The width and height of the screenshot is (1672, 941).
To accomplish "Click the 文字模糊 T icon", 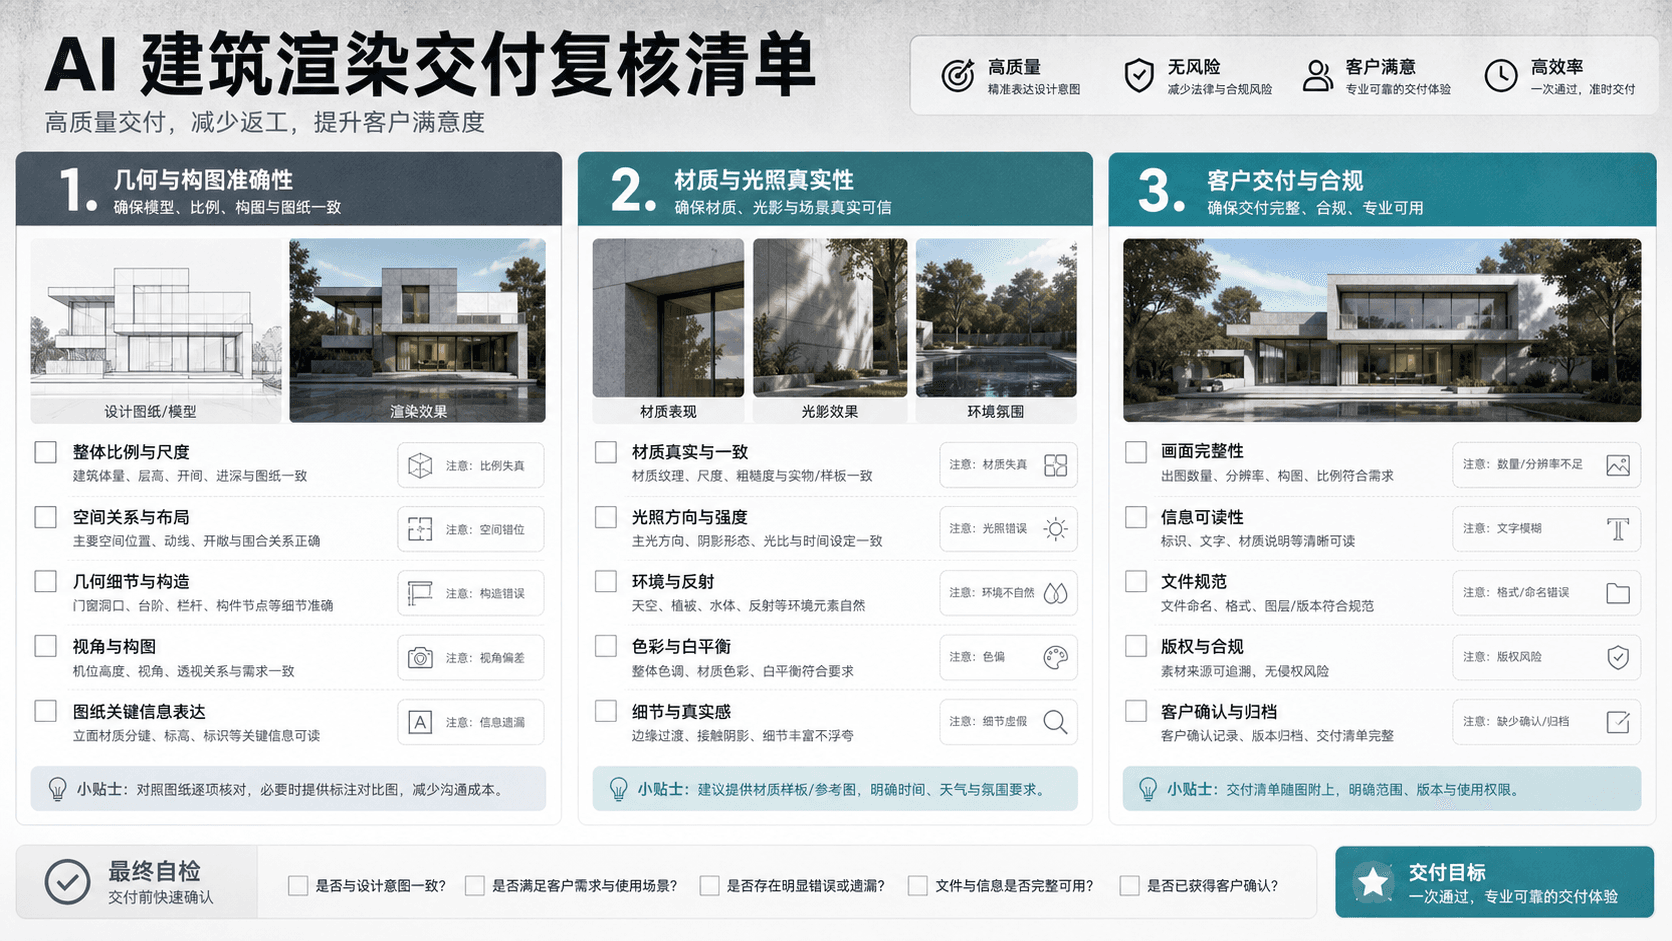I will [x=1618, y=529].
